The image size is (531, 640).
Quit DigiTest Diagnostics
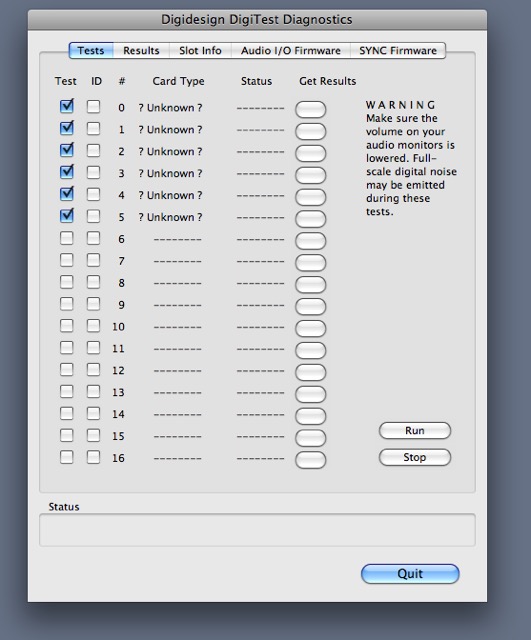point(410,574)
